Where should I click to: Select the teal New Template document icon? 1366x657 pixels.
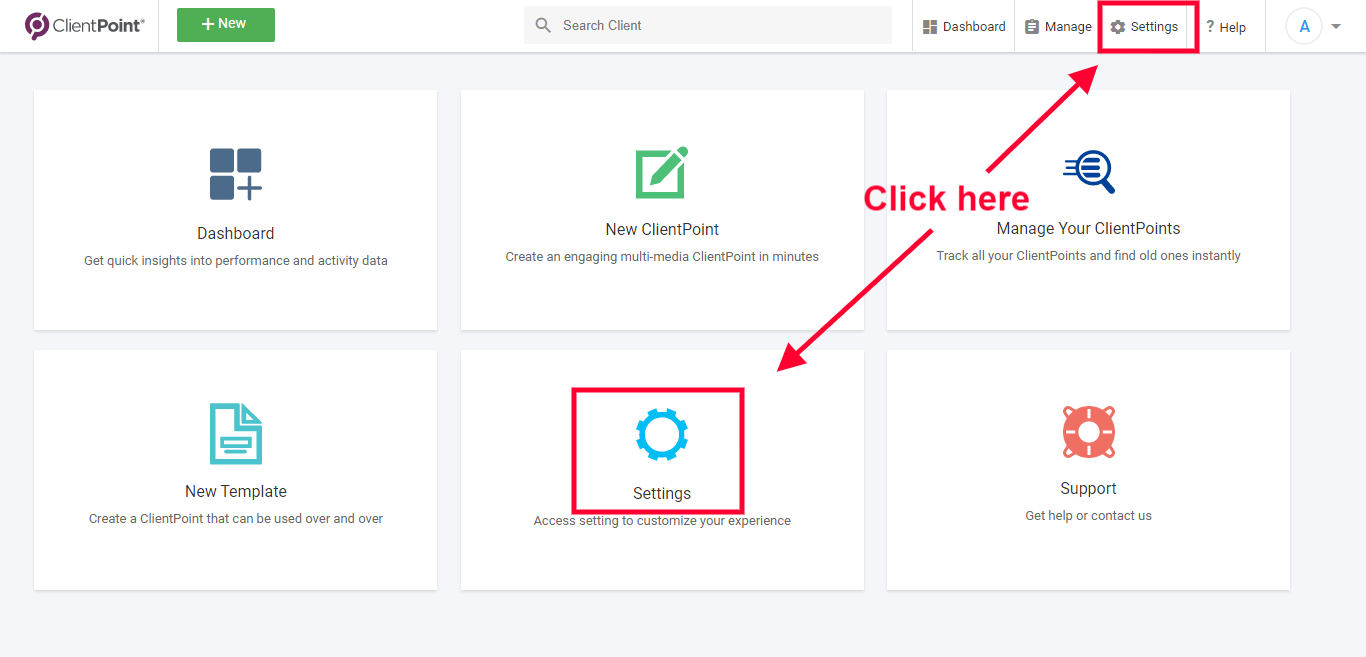(x=235, y=433)
